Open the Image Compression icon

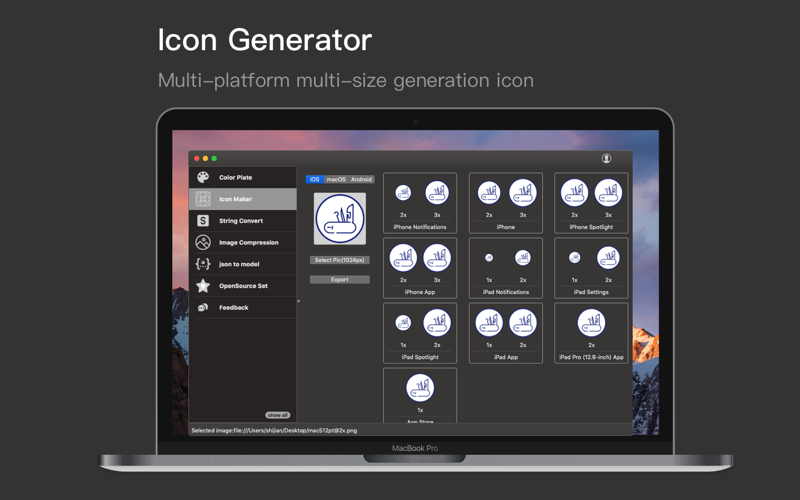tap(203, 242)
